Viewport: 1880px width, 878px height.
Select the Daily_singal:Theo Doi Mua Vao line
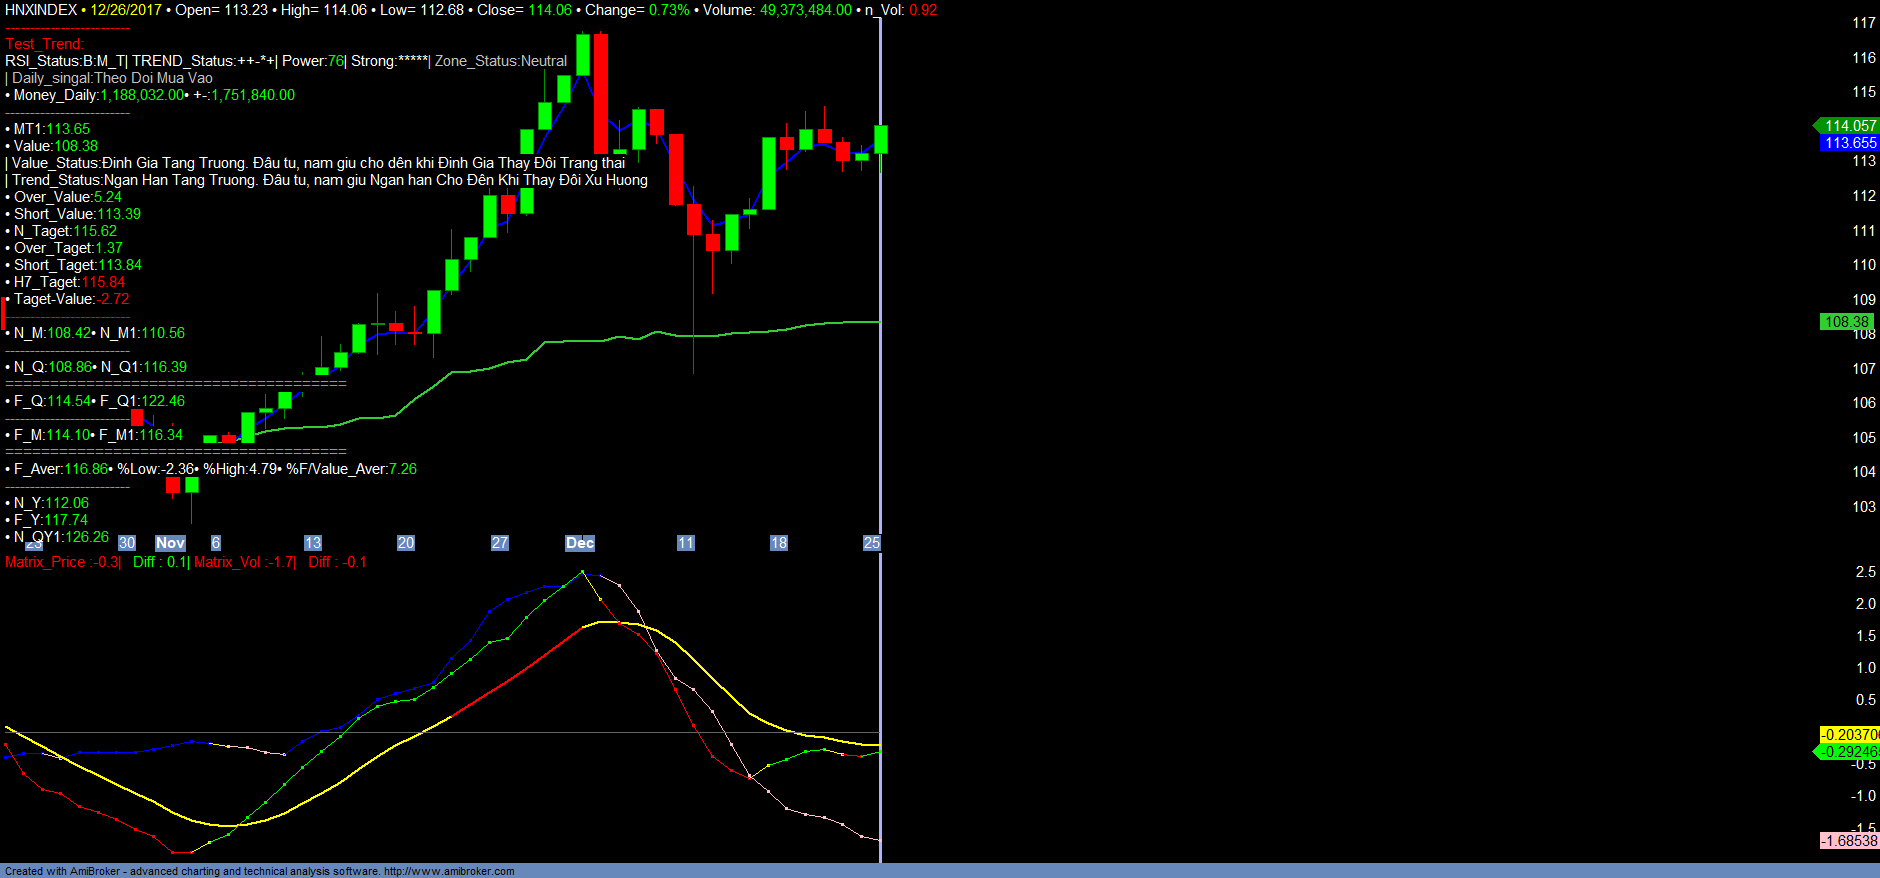[112, 78]
